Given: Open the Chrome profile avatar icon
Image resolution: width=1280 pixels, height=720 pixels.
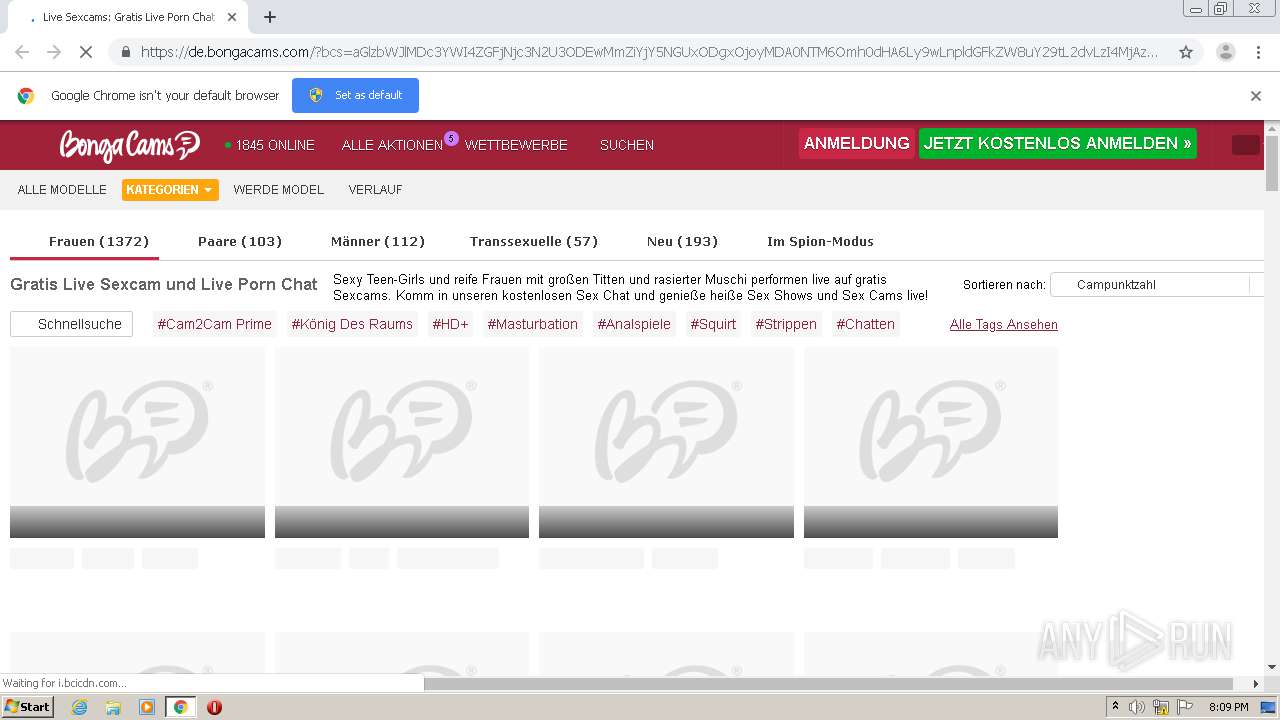Looking at the screenshot, I should point(1225,52).
